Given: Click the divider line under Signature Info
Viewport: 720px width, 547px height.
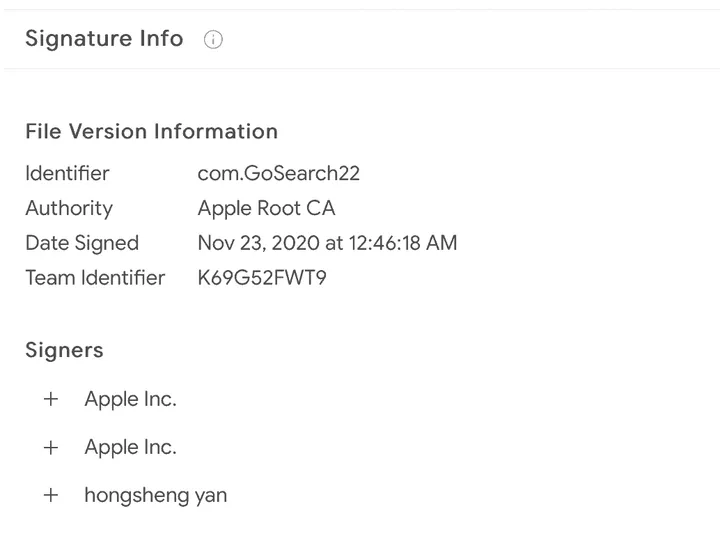Looking at the screenshot, I should coord(360,69).
